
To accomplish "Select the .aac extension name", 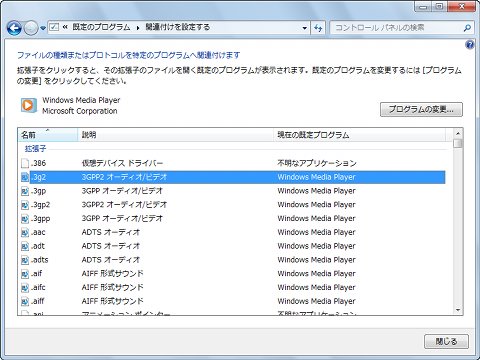I will tap(38, 232).
